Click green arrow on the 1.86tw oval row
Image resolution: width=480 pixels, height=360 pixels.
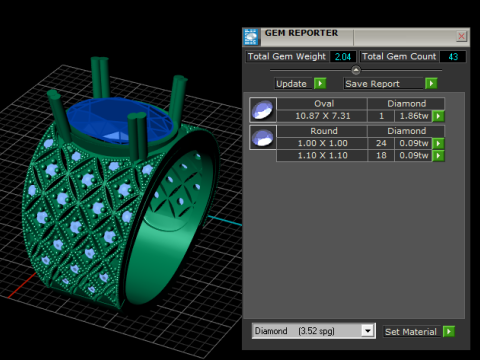coord(438,116)
